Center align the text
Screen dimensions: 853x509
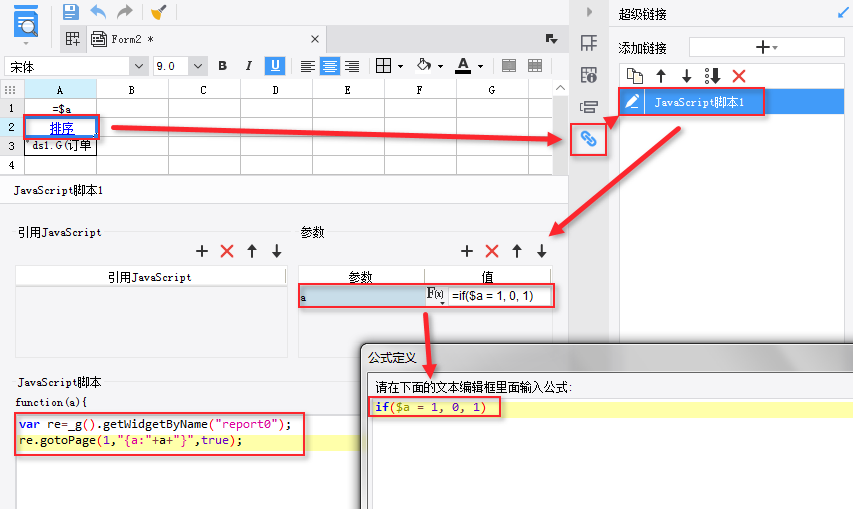[330, 66]
